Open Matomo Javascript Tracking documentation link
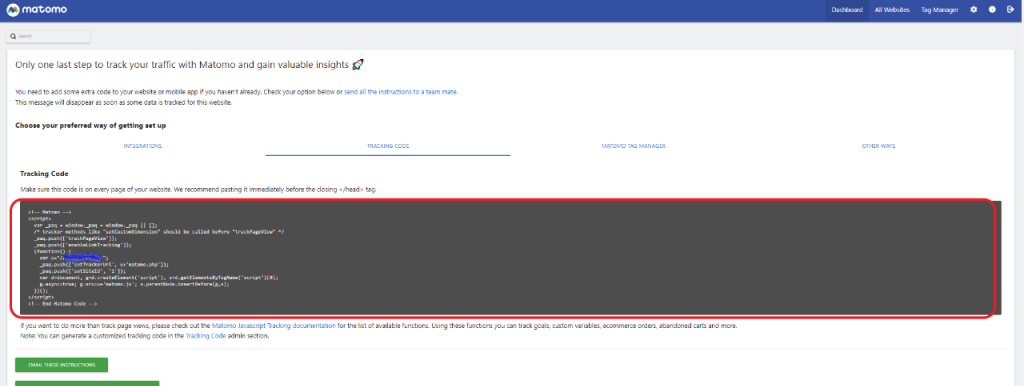The height and width of the screenshot is (386, 1024). pyautogui.click(x=274, y=325)
